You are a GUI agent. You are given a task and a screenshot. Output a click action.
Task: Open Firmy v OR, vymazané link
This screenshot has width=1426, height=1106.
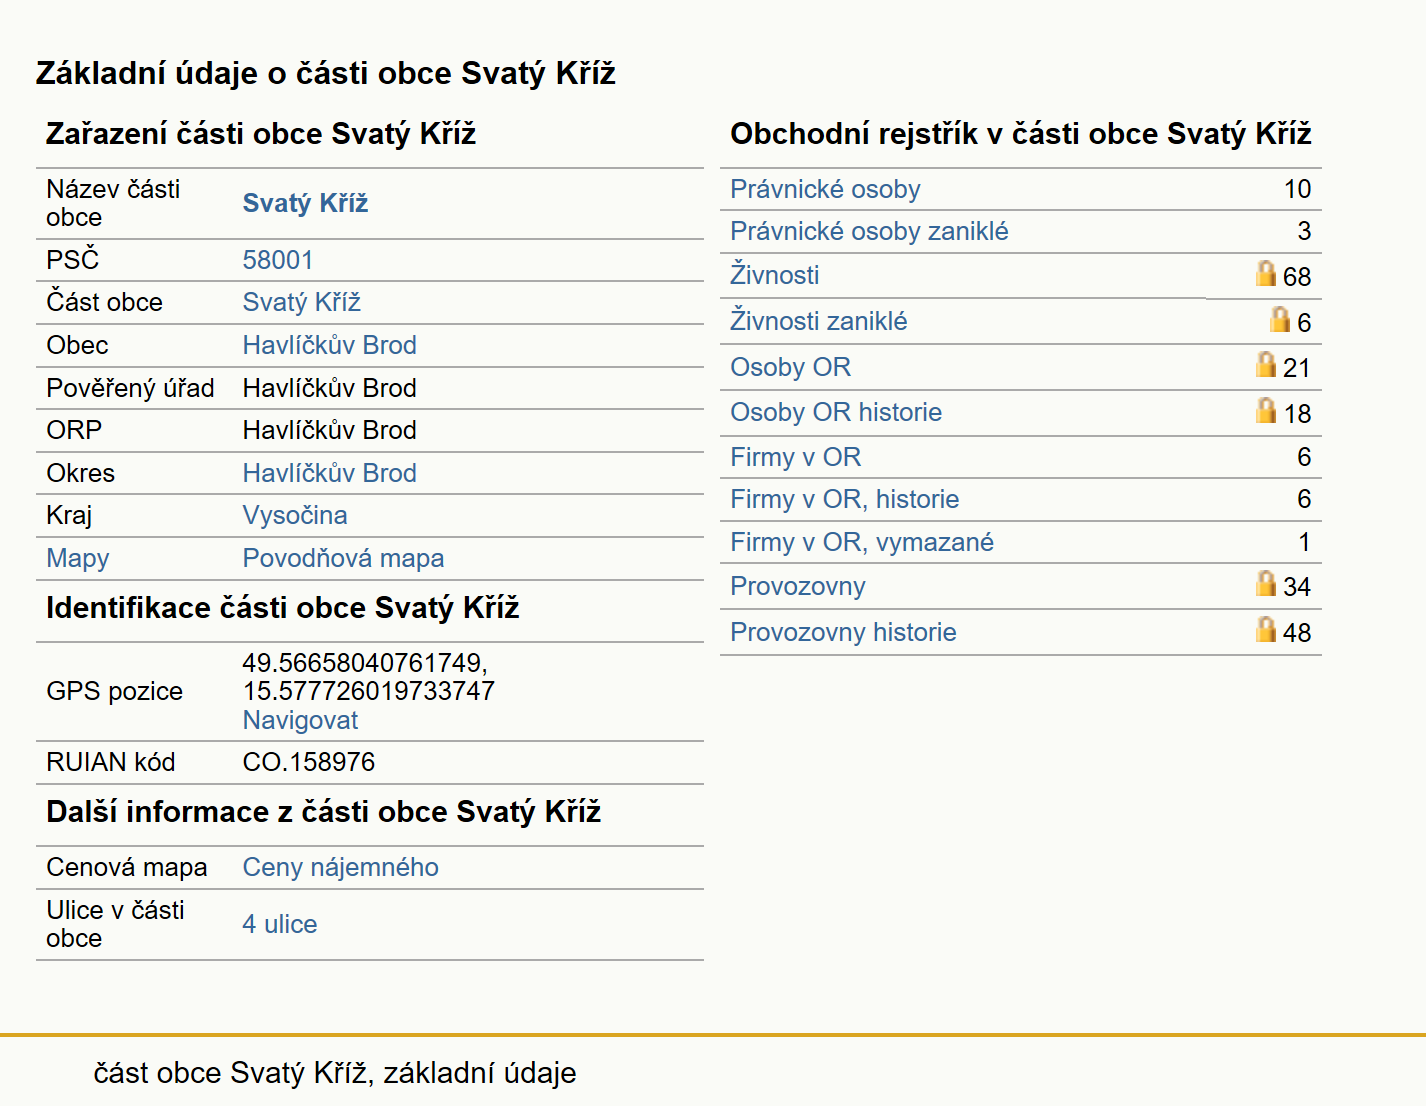pos(862,542)
